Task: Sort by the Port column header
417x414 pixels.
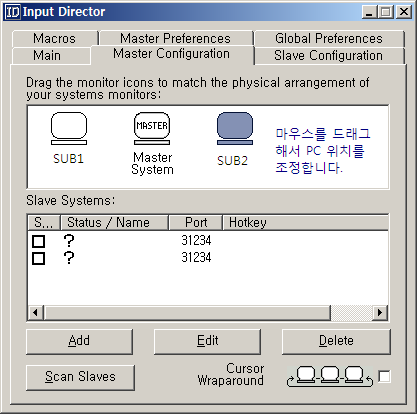Action: coord(196,223)
